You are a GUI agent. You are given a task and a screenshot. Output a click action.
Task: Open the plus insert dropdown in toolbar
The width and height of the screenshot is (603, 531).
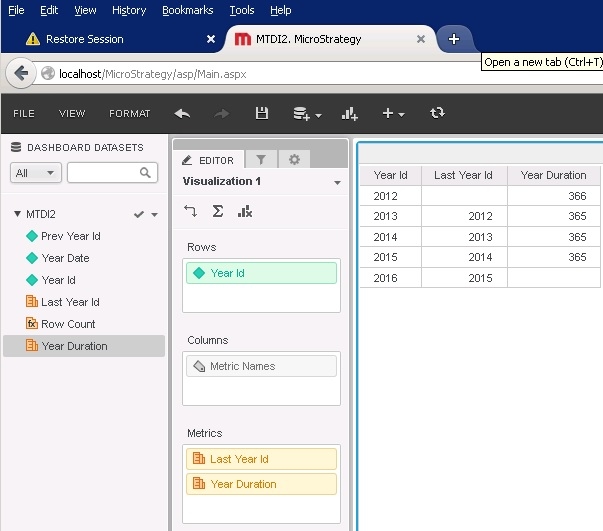pyautogui.click(x=393, y=114)
